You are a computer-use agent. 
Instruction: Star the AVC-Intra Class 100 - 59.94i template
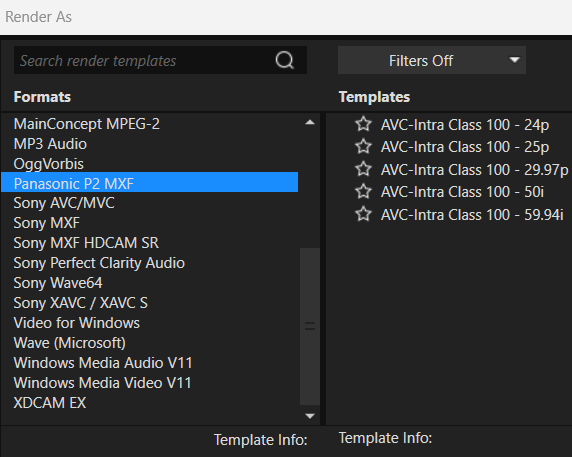point(363,214)
